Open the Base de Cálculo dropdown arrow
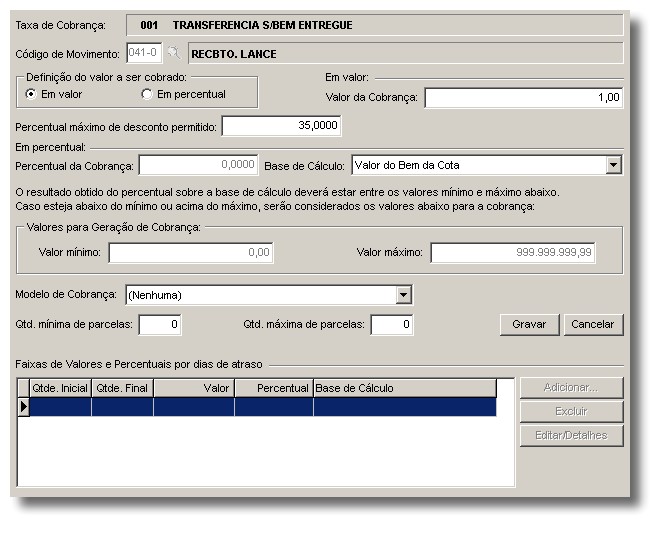 tap(614, 165)
